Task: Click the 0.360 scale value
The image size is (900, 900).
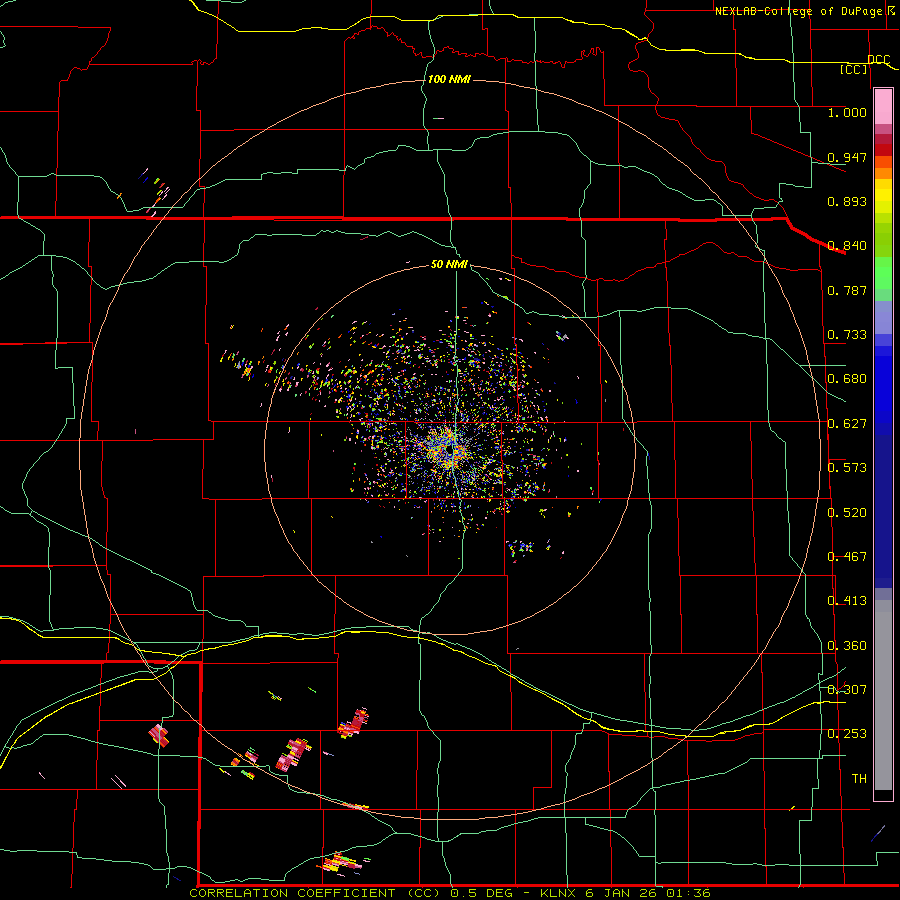Action: point(847,646)
